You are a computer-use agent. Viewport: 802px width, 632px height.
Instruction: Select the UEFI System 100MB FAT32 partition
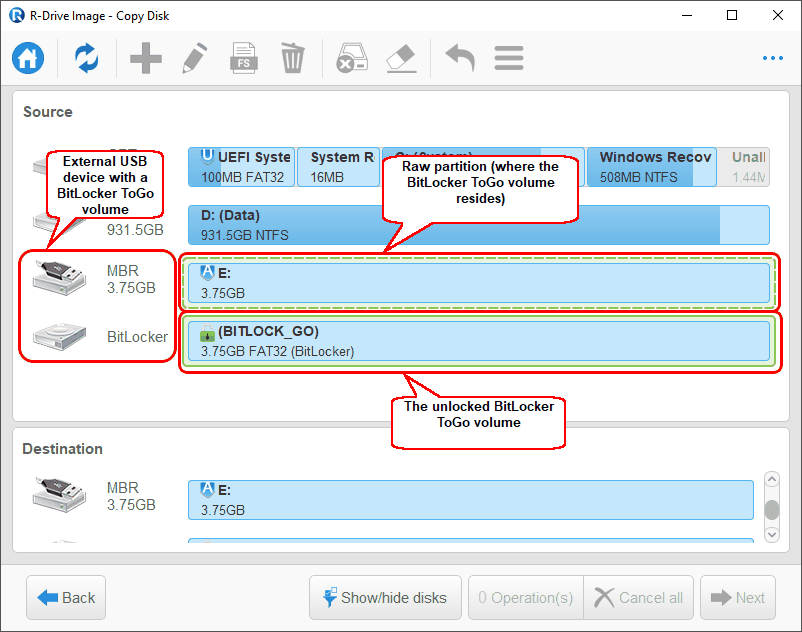click(x=241, y=167)
